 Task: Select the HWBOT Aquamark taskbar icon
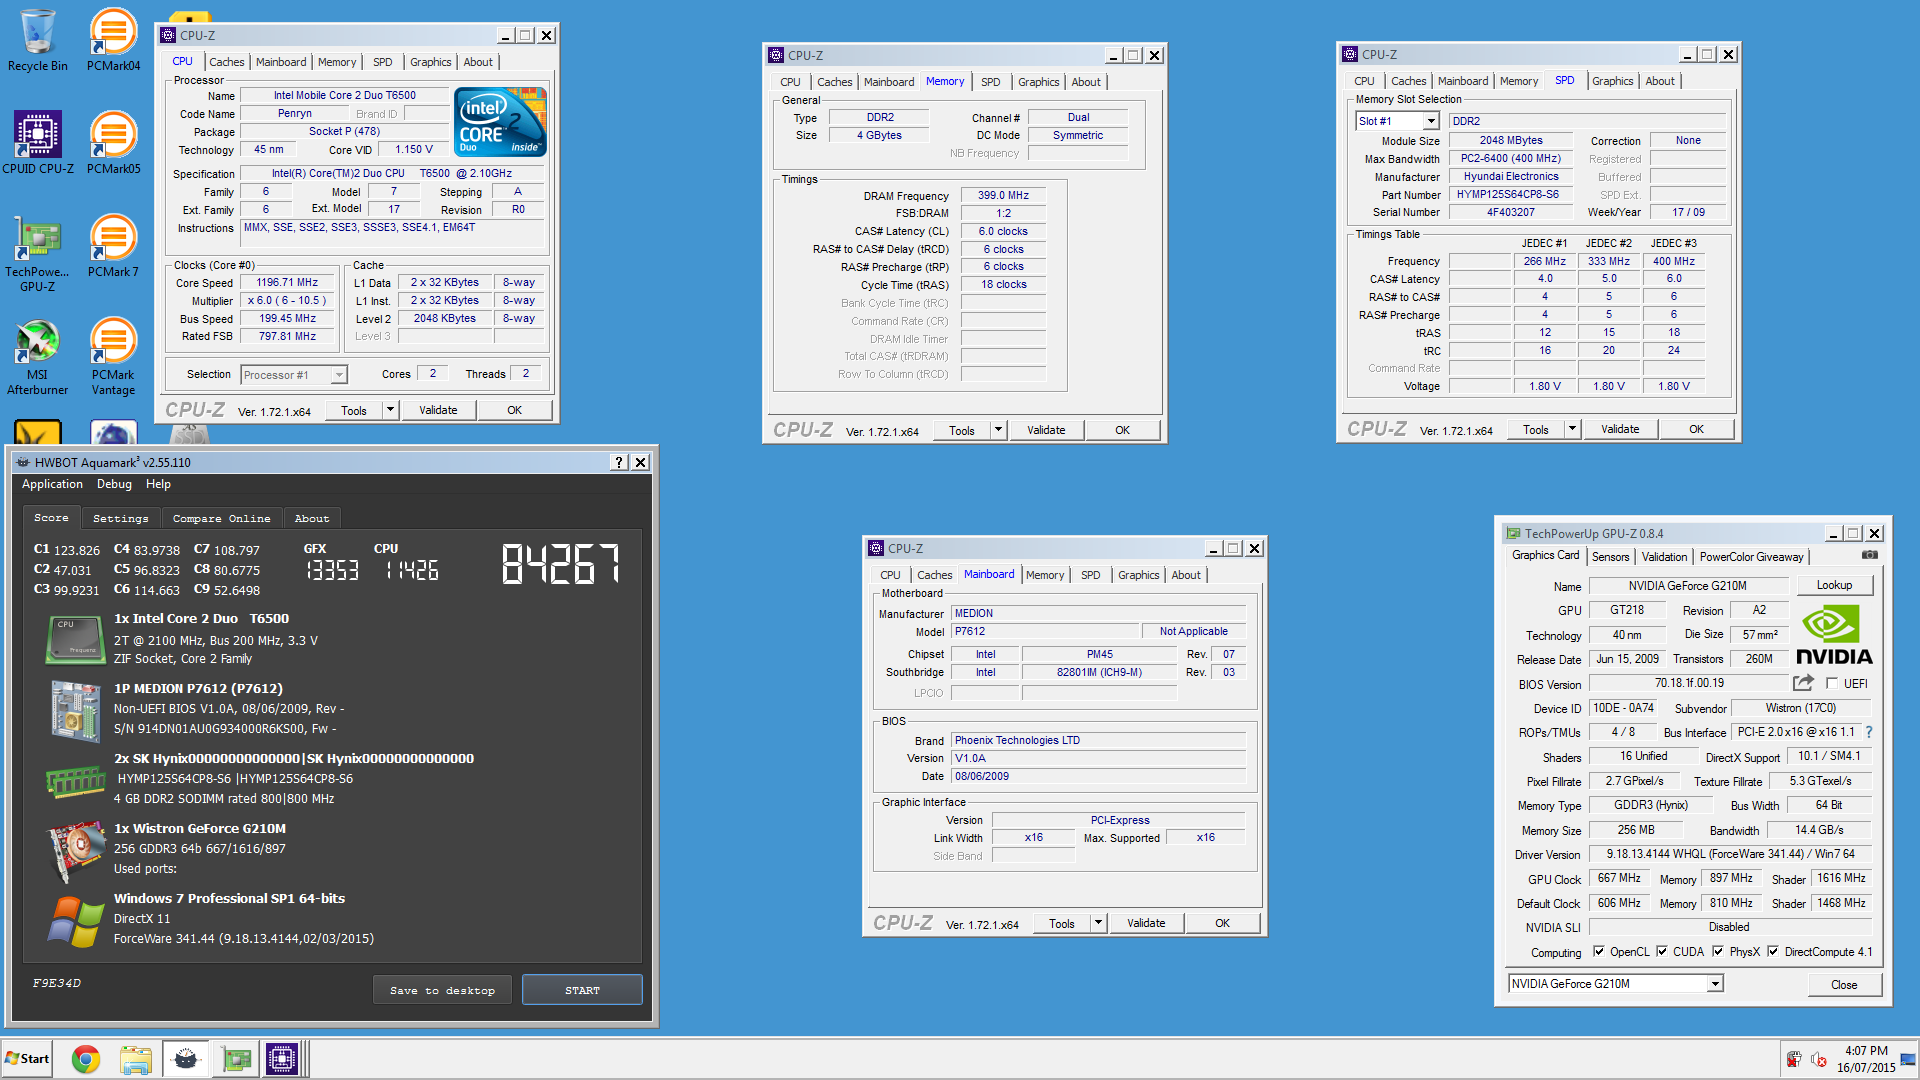coord(185,1059)
